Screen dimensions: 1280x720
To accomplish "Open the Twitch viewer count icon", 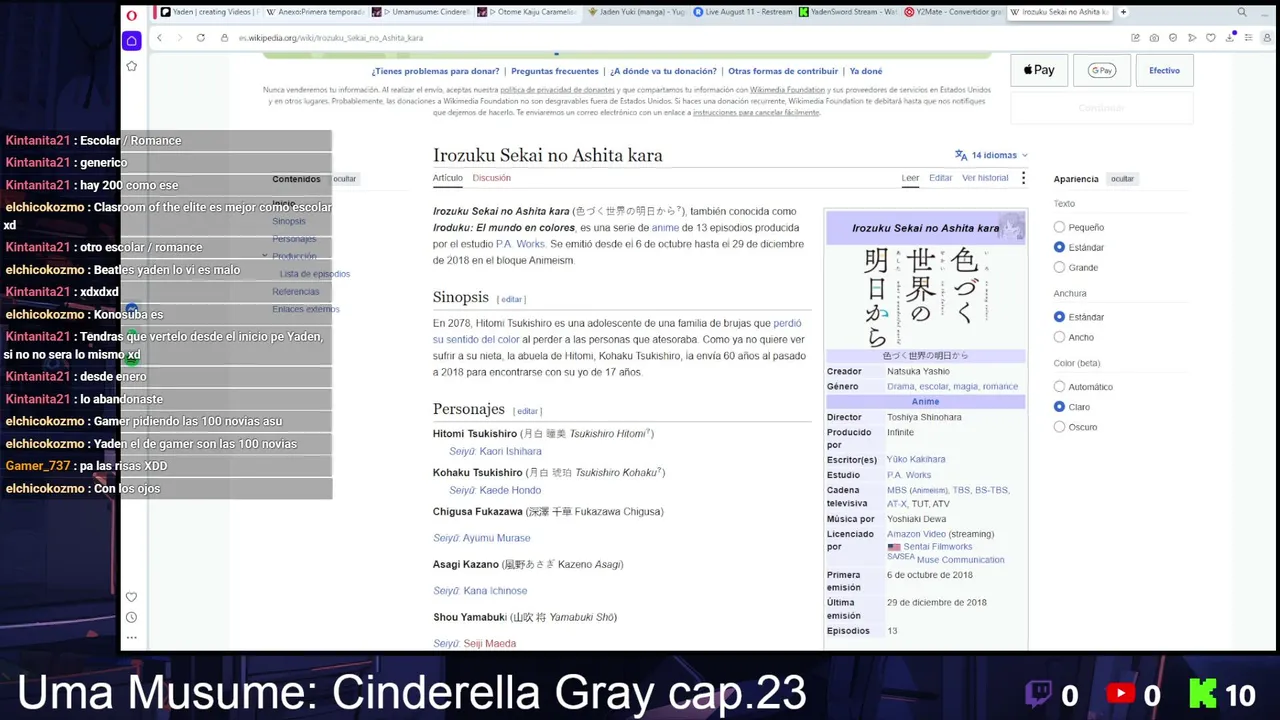I will point(1037,693).
